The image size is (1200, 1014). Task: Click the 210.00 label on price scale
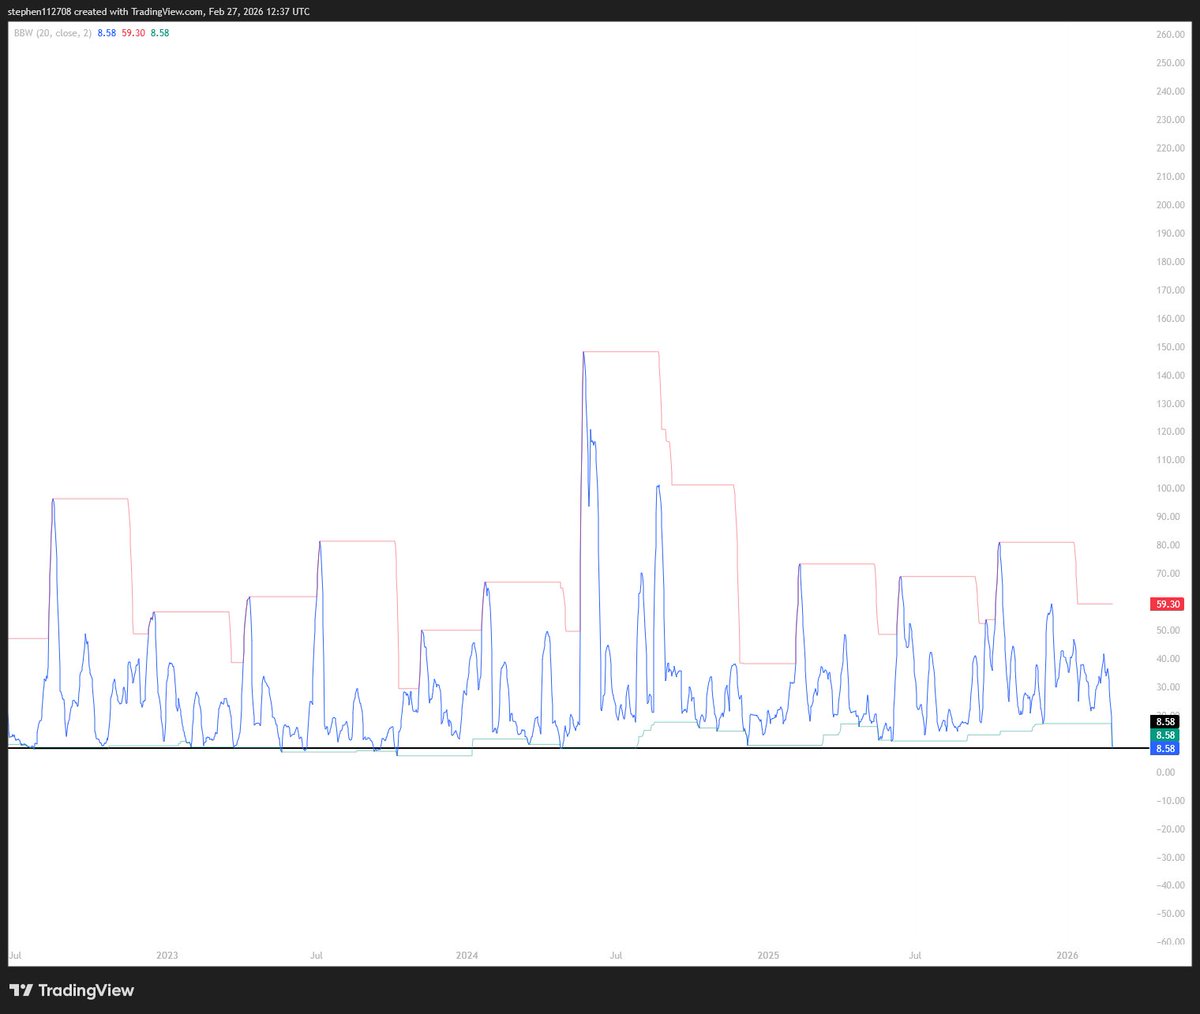[x=1170, y=177]
